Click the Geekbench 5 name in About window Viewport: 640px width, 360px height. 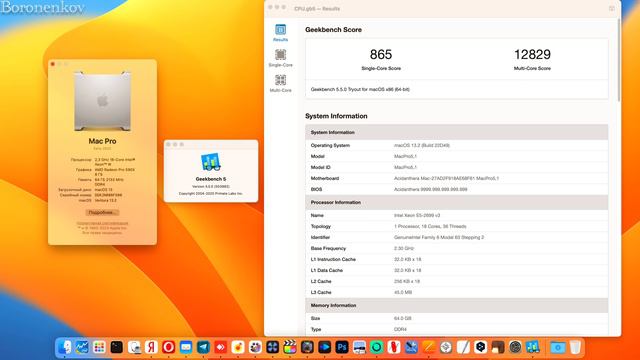pos(211,179)
